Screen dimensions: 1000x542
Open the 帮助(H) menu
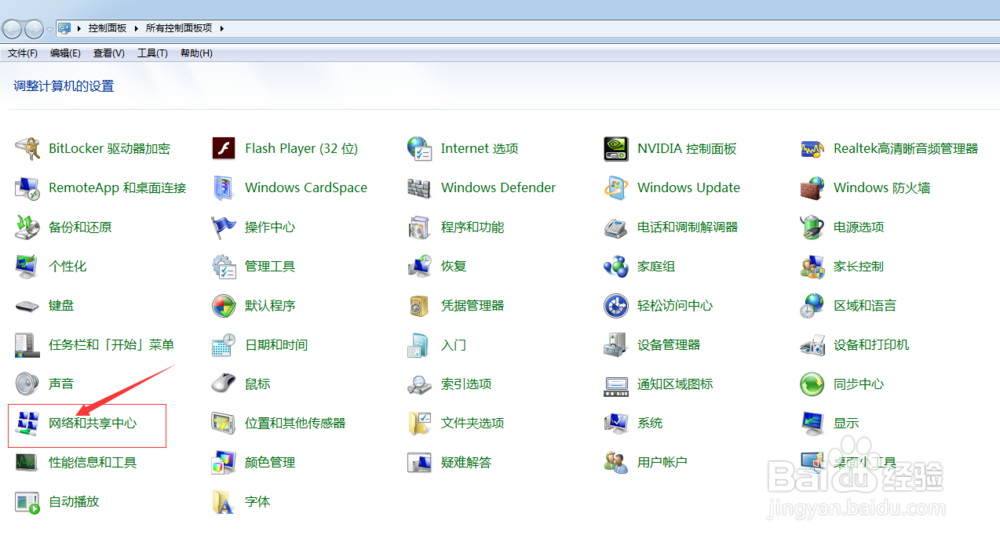click(x=196, y=53)
